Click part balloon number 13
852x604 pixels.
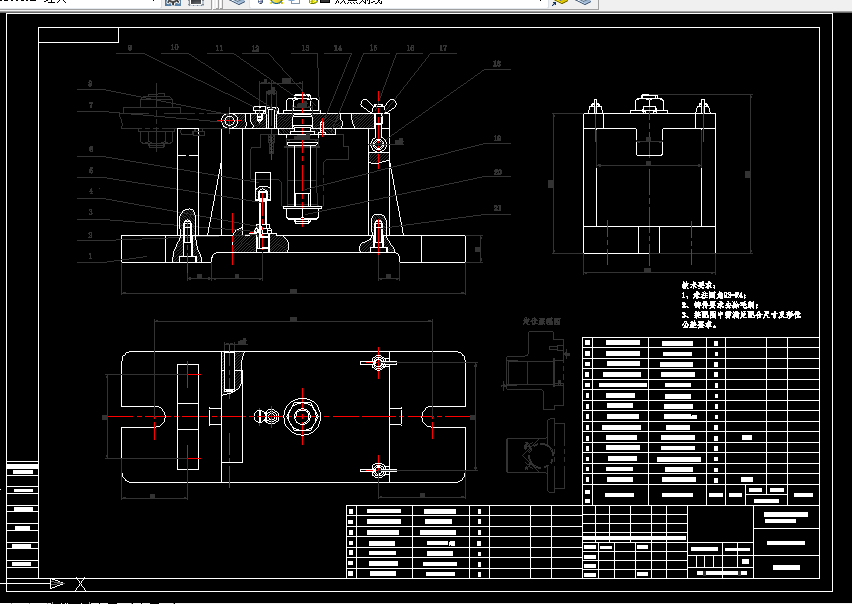click(305, 48)
